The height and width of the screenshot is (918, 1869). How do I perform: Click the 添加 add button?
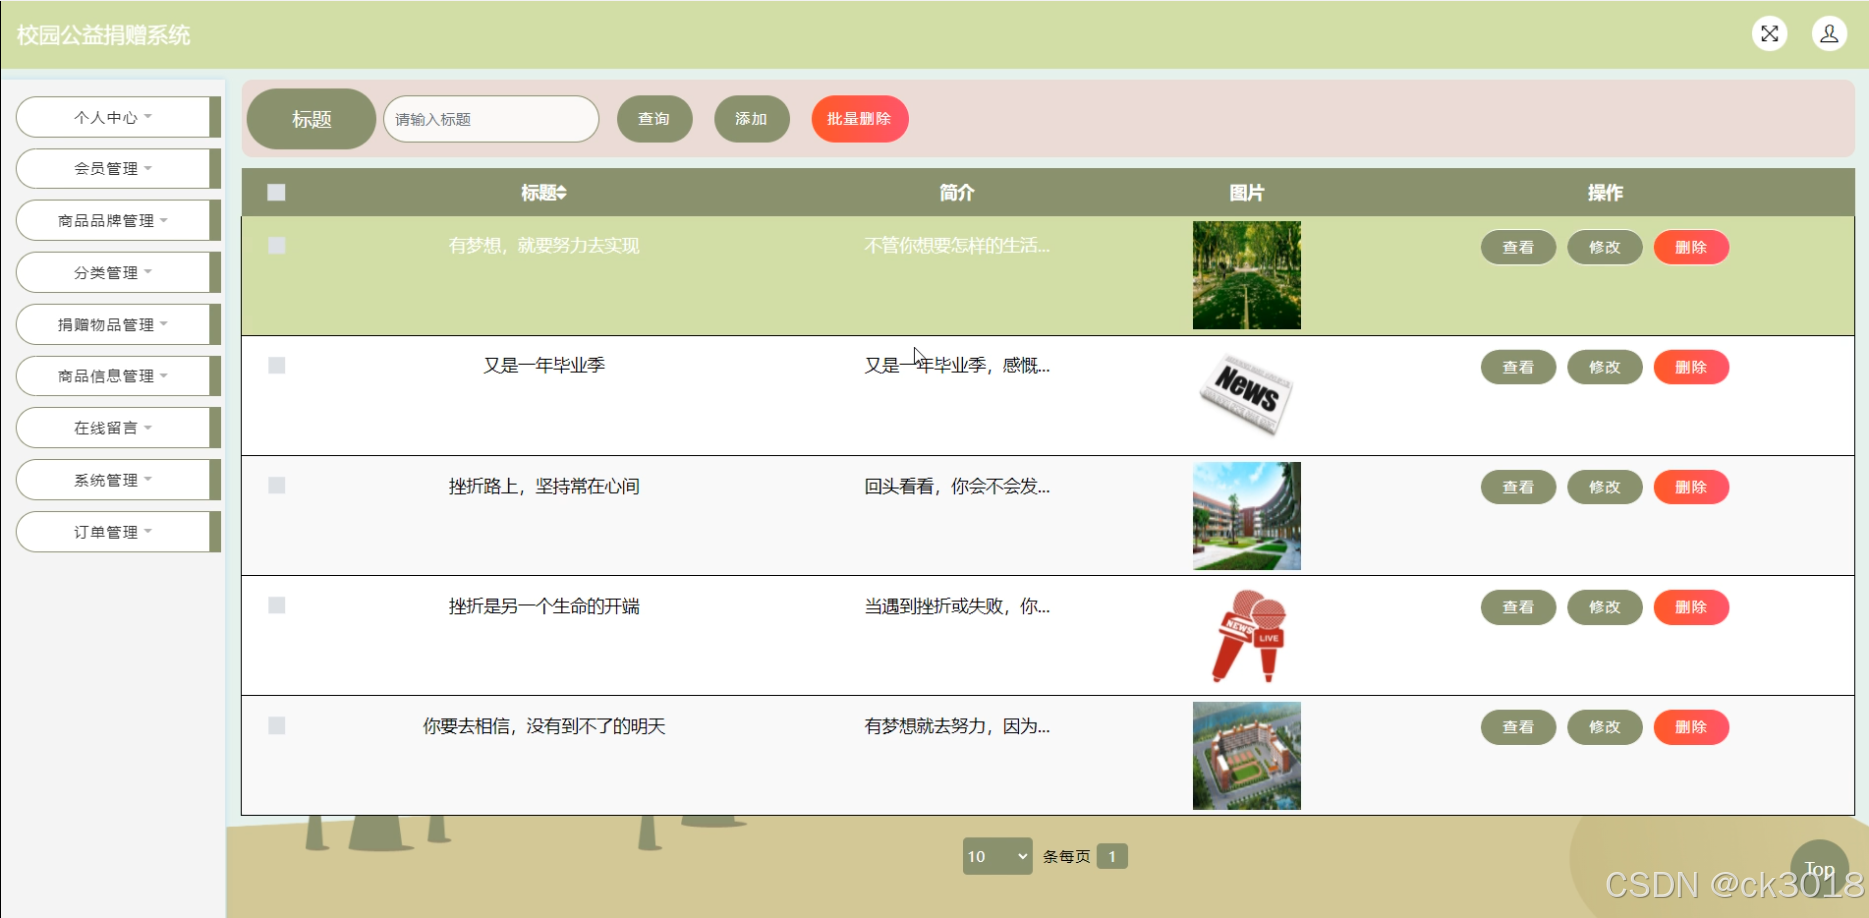[751, 119]
